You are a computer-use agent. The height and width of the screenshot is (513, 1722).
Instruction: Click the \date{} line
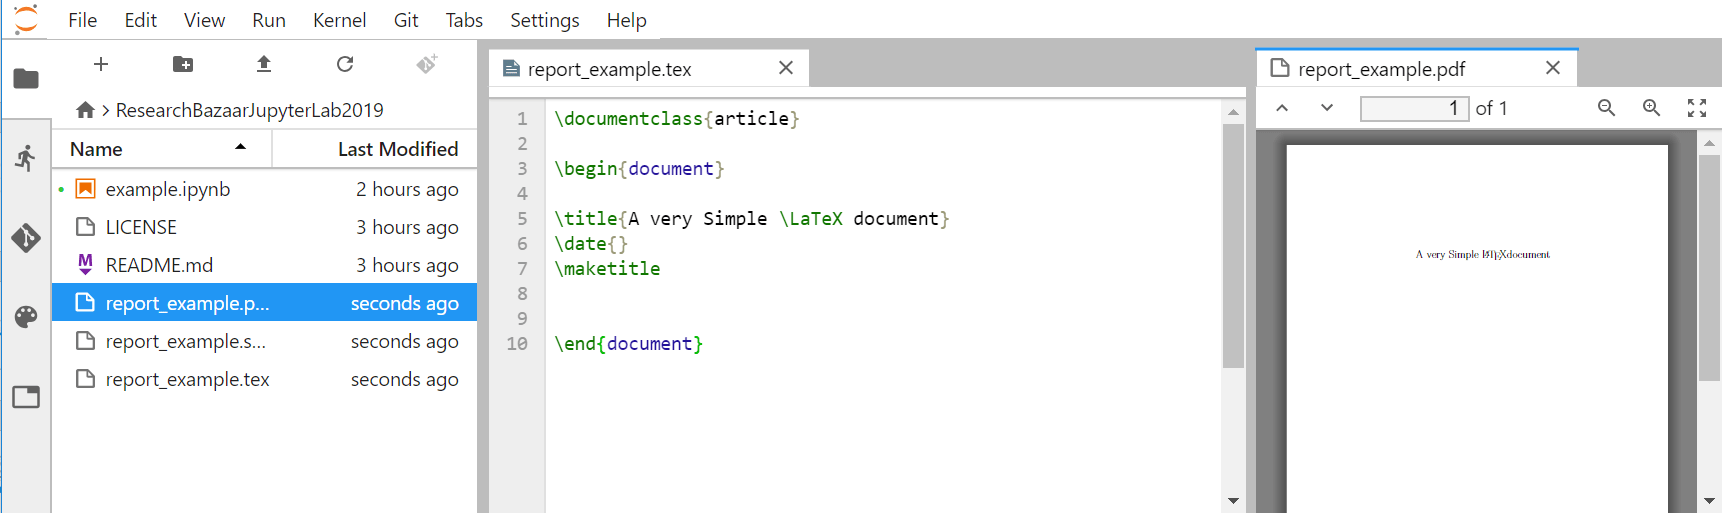[x=591, y=243]
